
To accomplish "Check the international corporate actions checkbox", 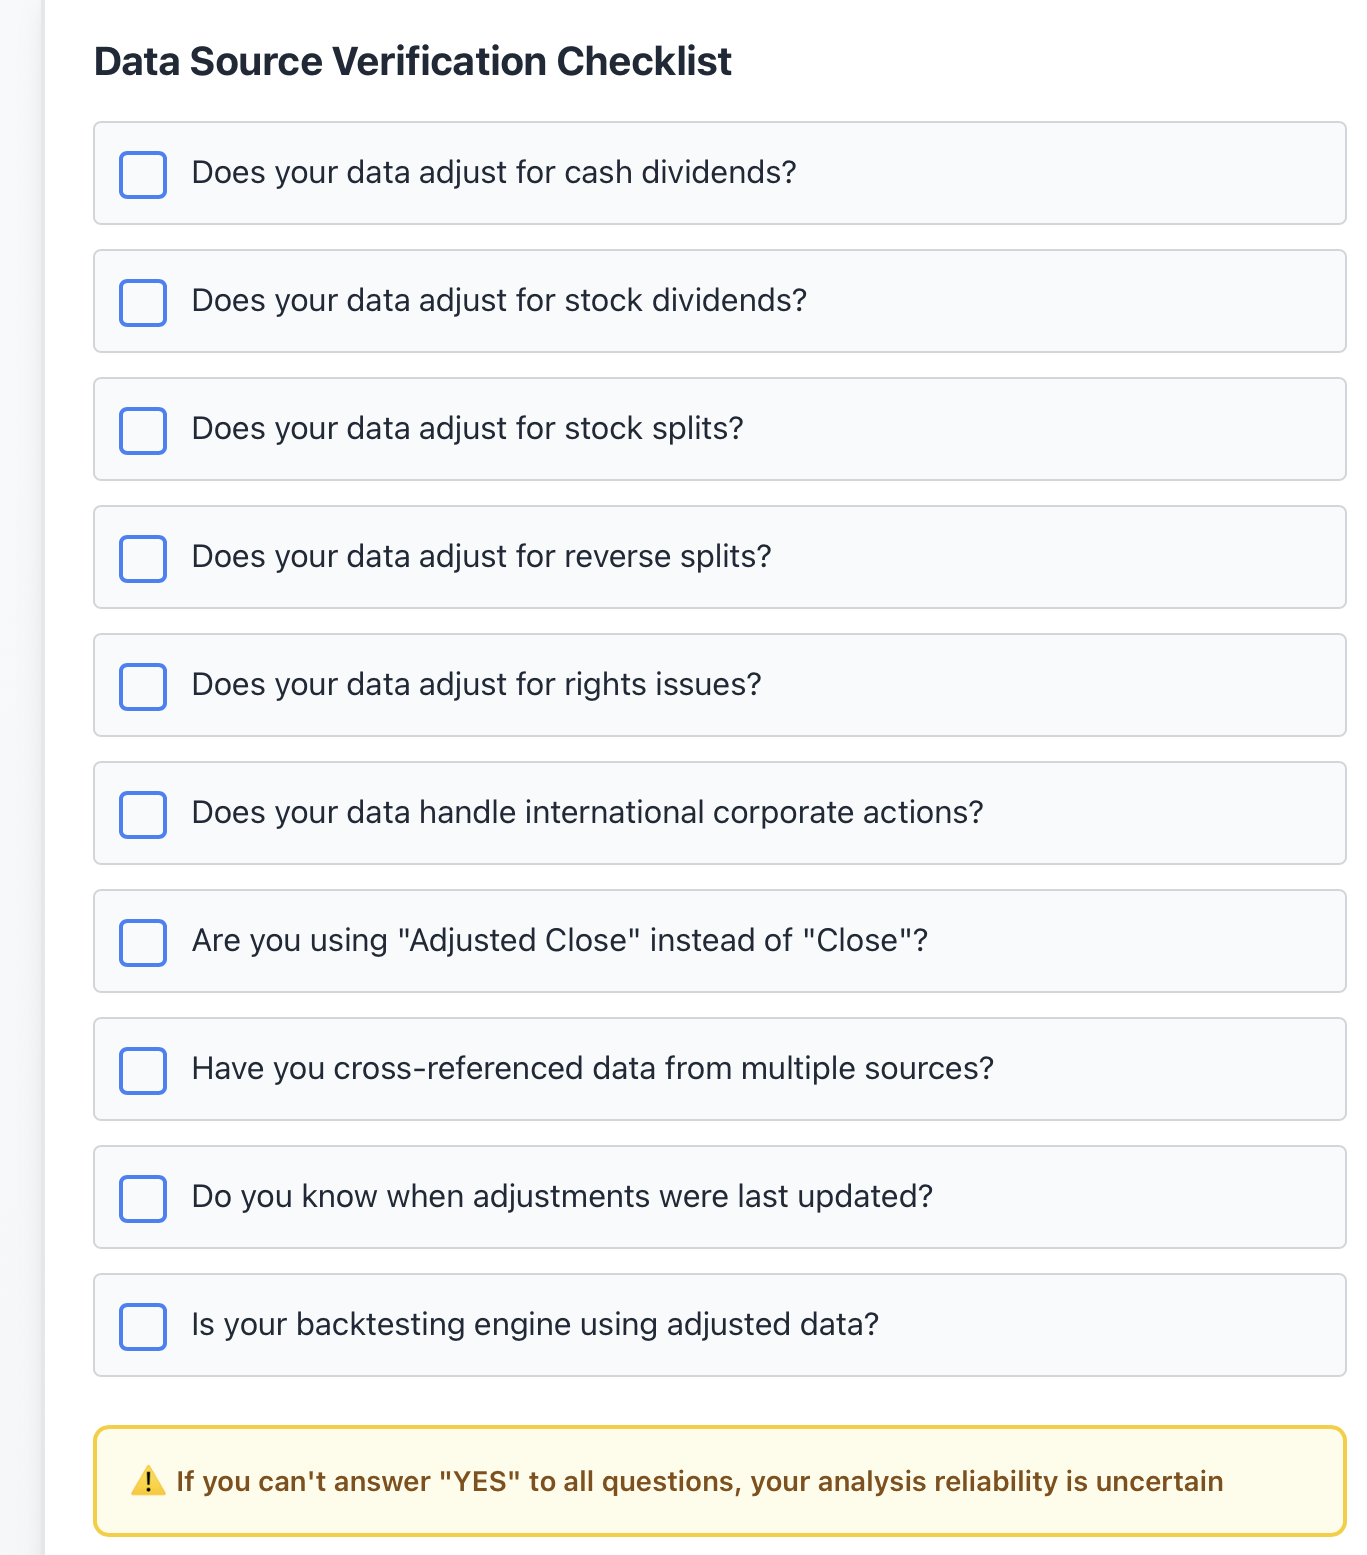I will pos(143,815).
